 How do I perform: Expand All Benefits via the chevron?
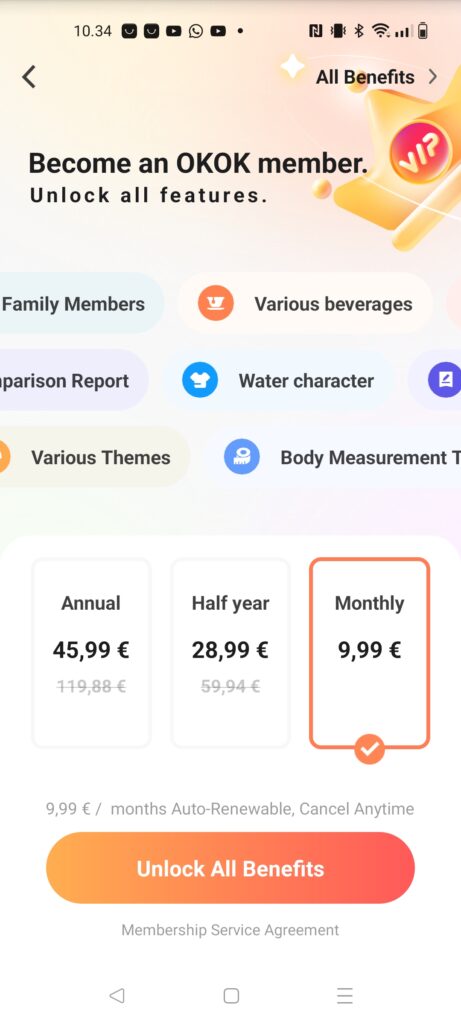[432, 77]
